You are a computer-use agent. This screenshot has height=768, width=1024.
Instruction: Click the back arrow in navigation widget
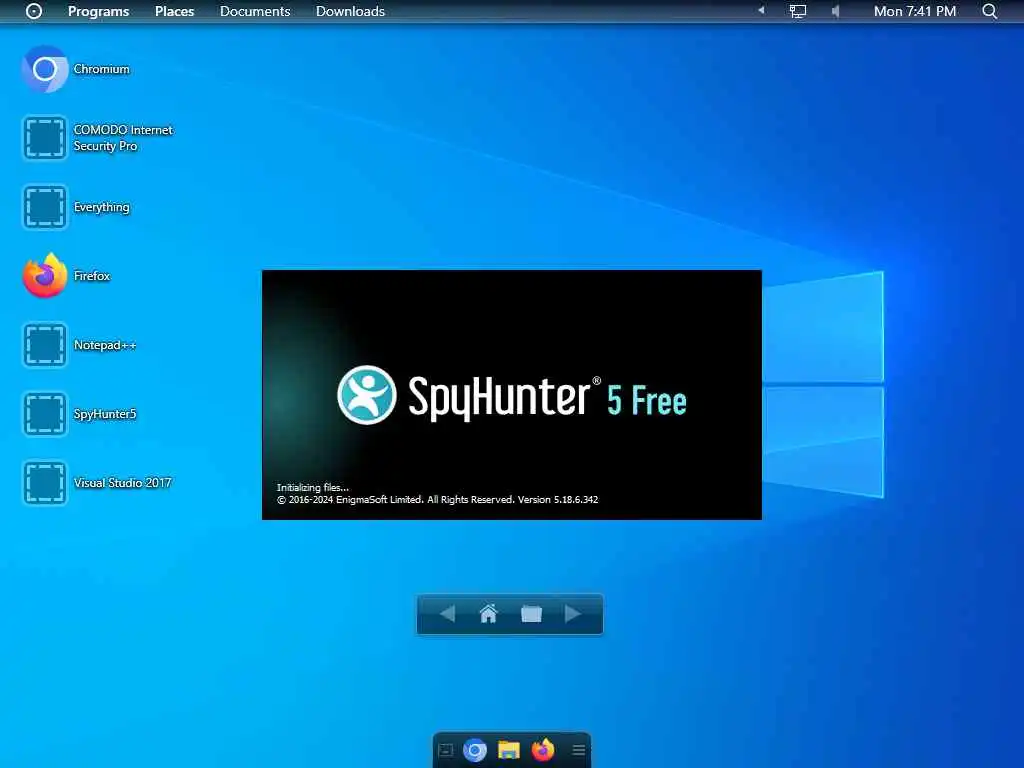[x=447, y=614]
